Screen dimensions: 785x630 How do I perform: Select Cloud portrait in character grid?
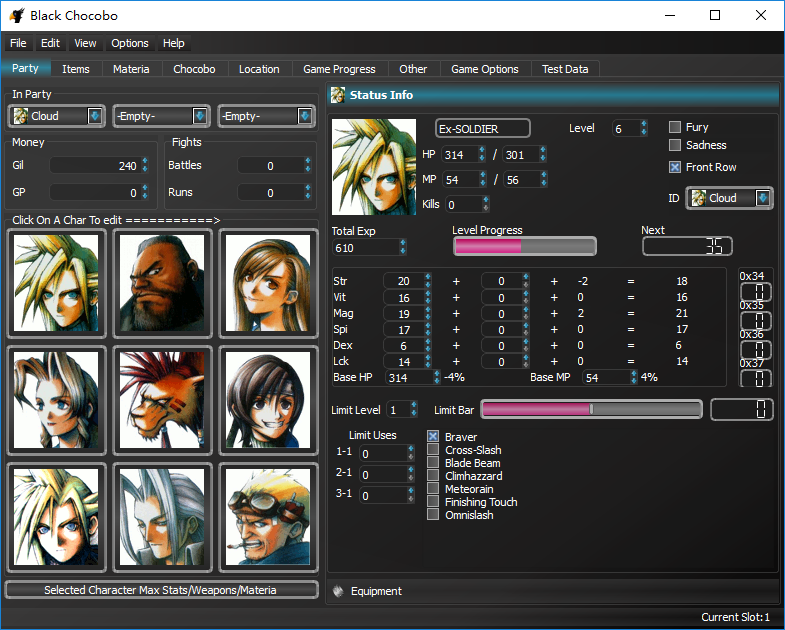(x=56, y=283)
